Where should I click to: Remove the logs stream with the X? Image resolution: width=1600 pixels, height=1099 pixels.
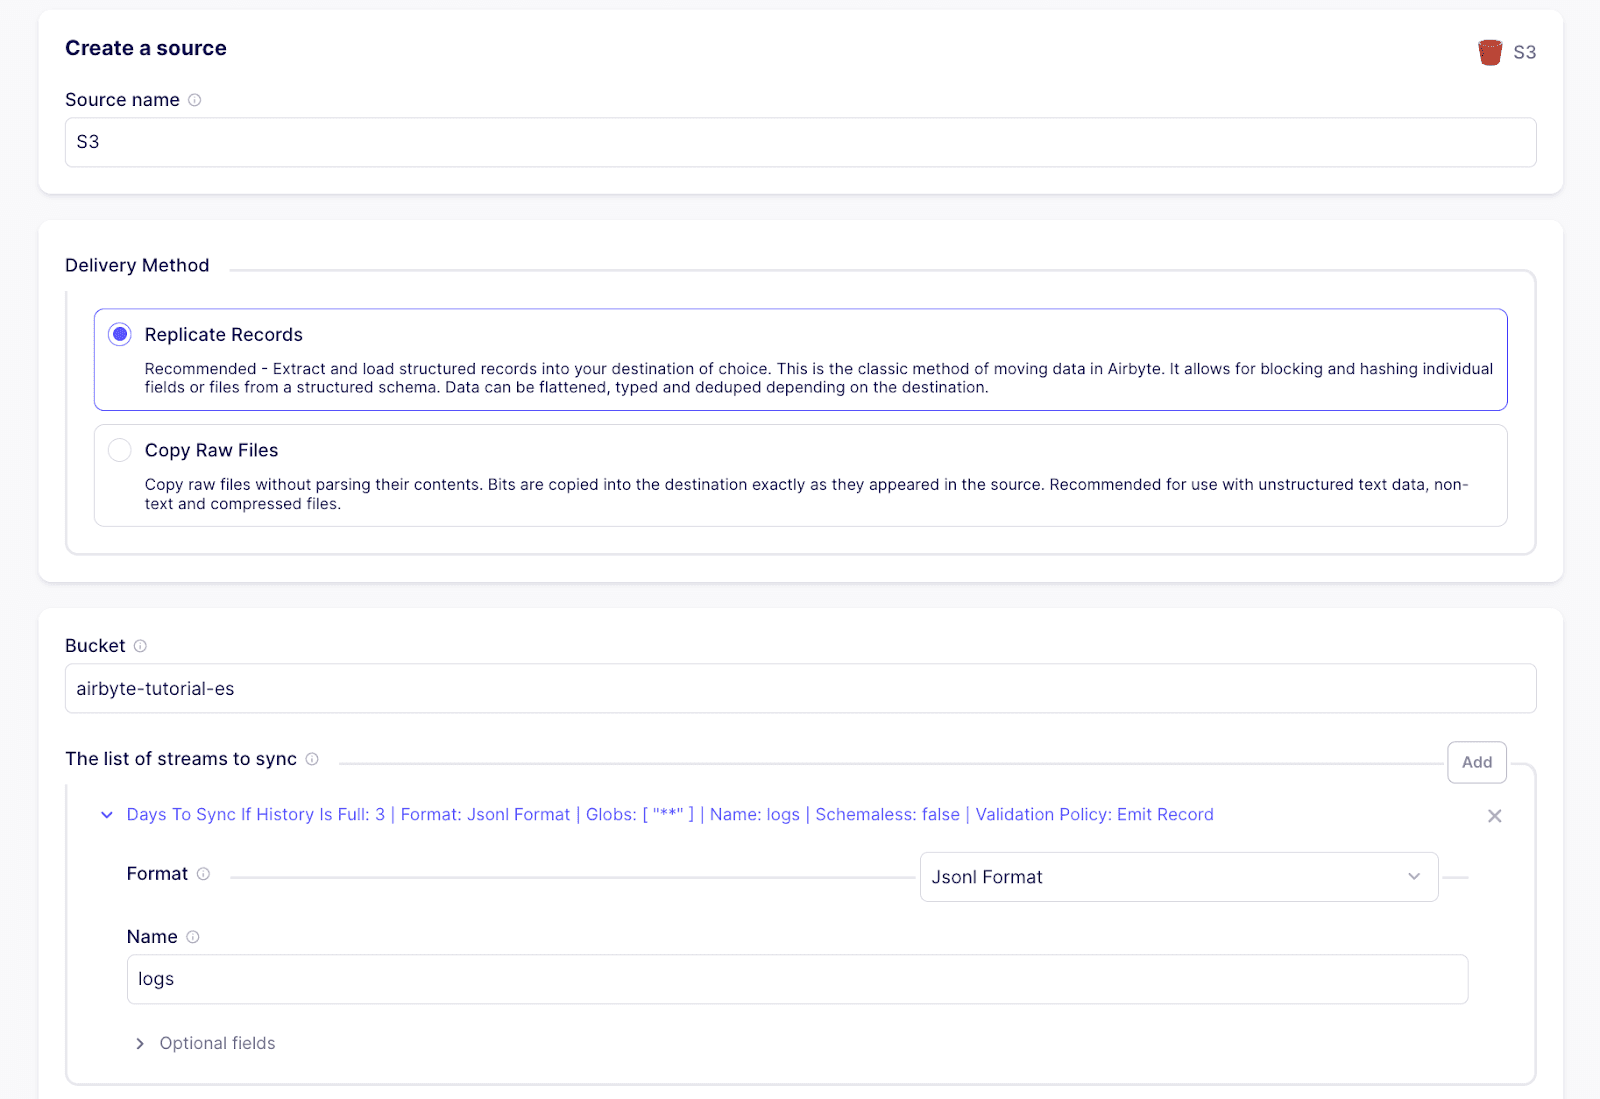coord(1494,816)
